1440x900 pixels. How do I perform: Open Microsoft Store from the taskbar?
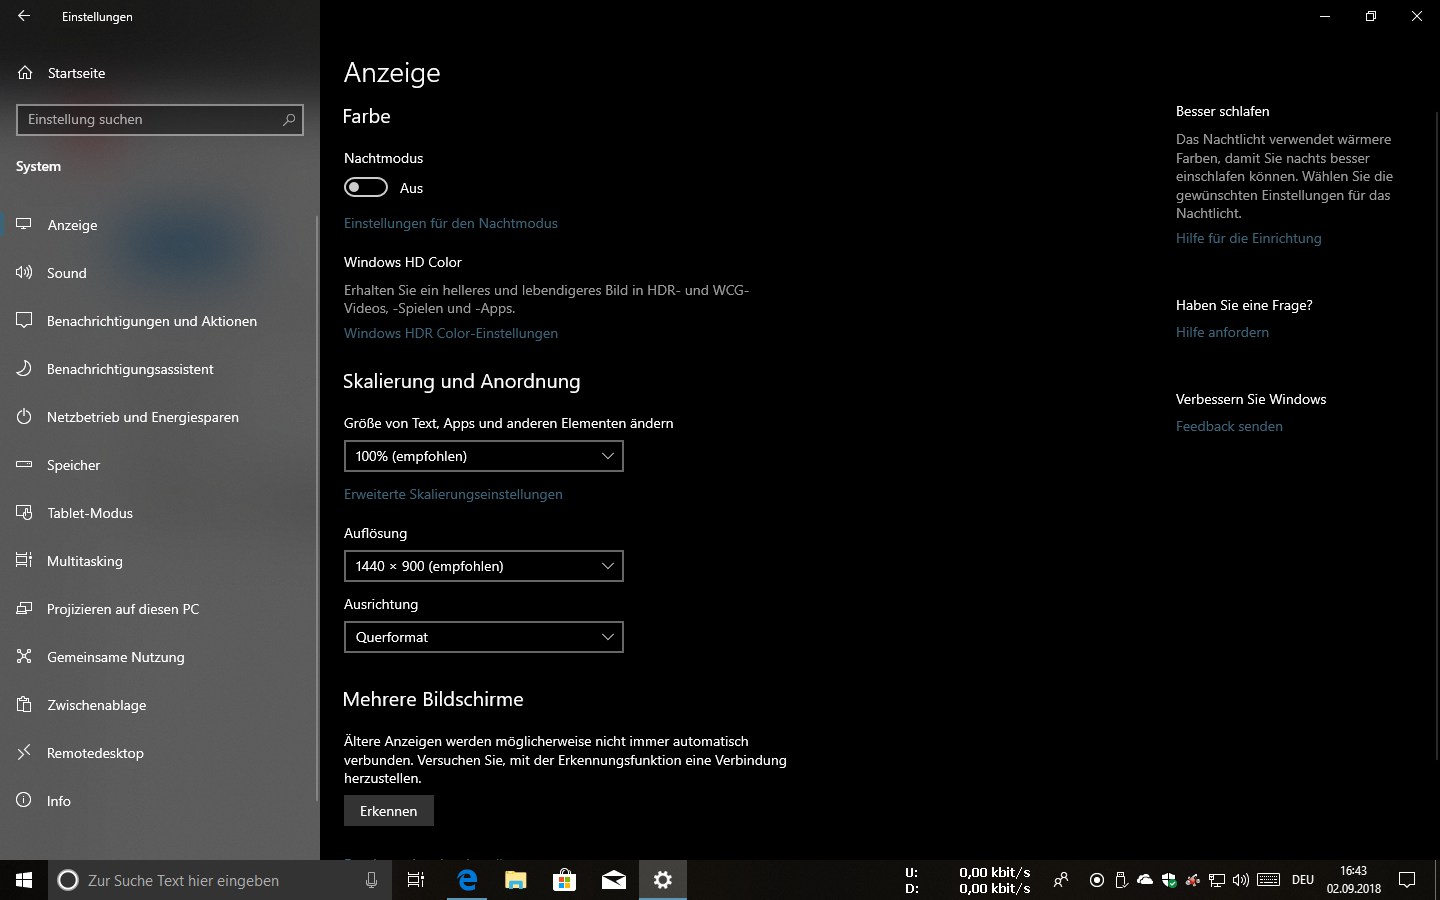pyautogui.click(x=565, y=880)
